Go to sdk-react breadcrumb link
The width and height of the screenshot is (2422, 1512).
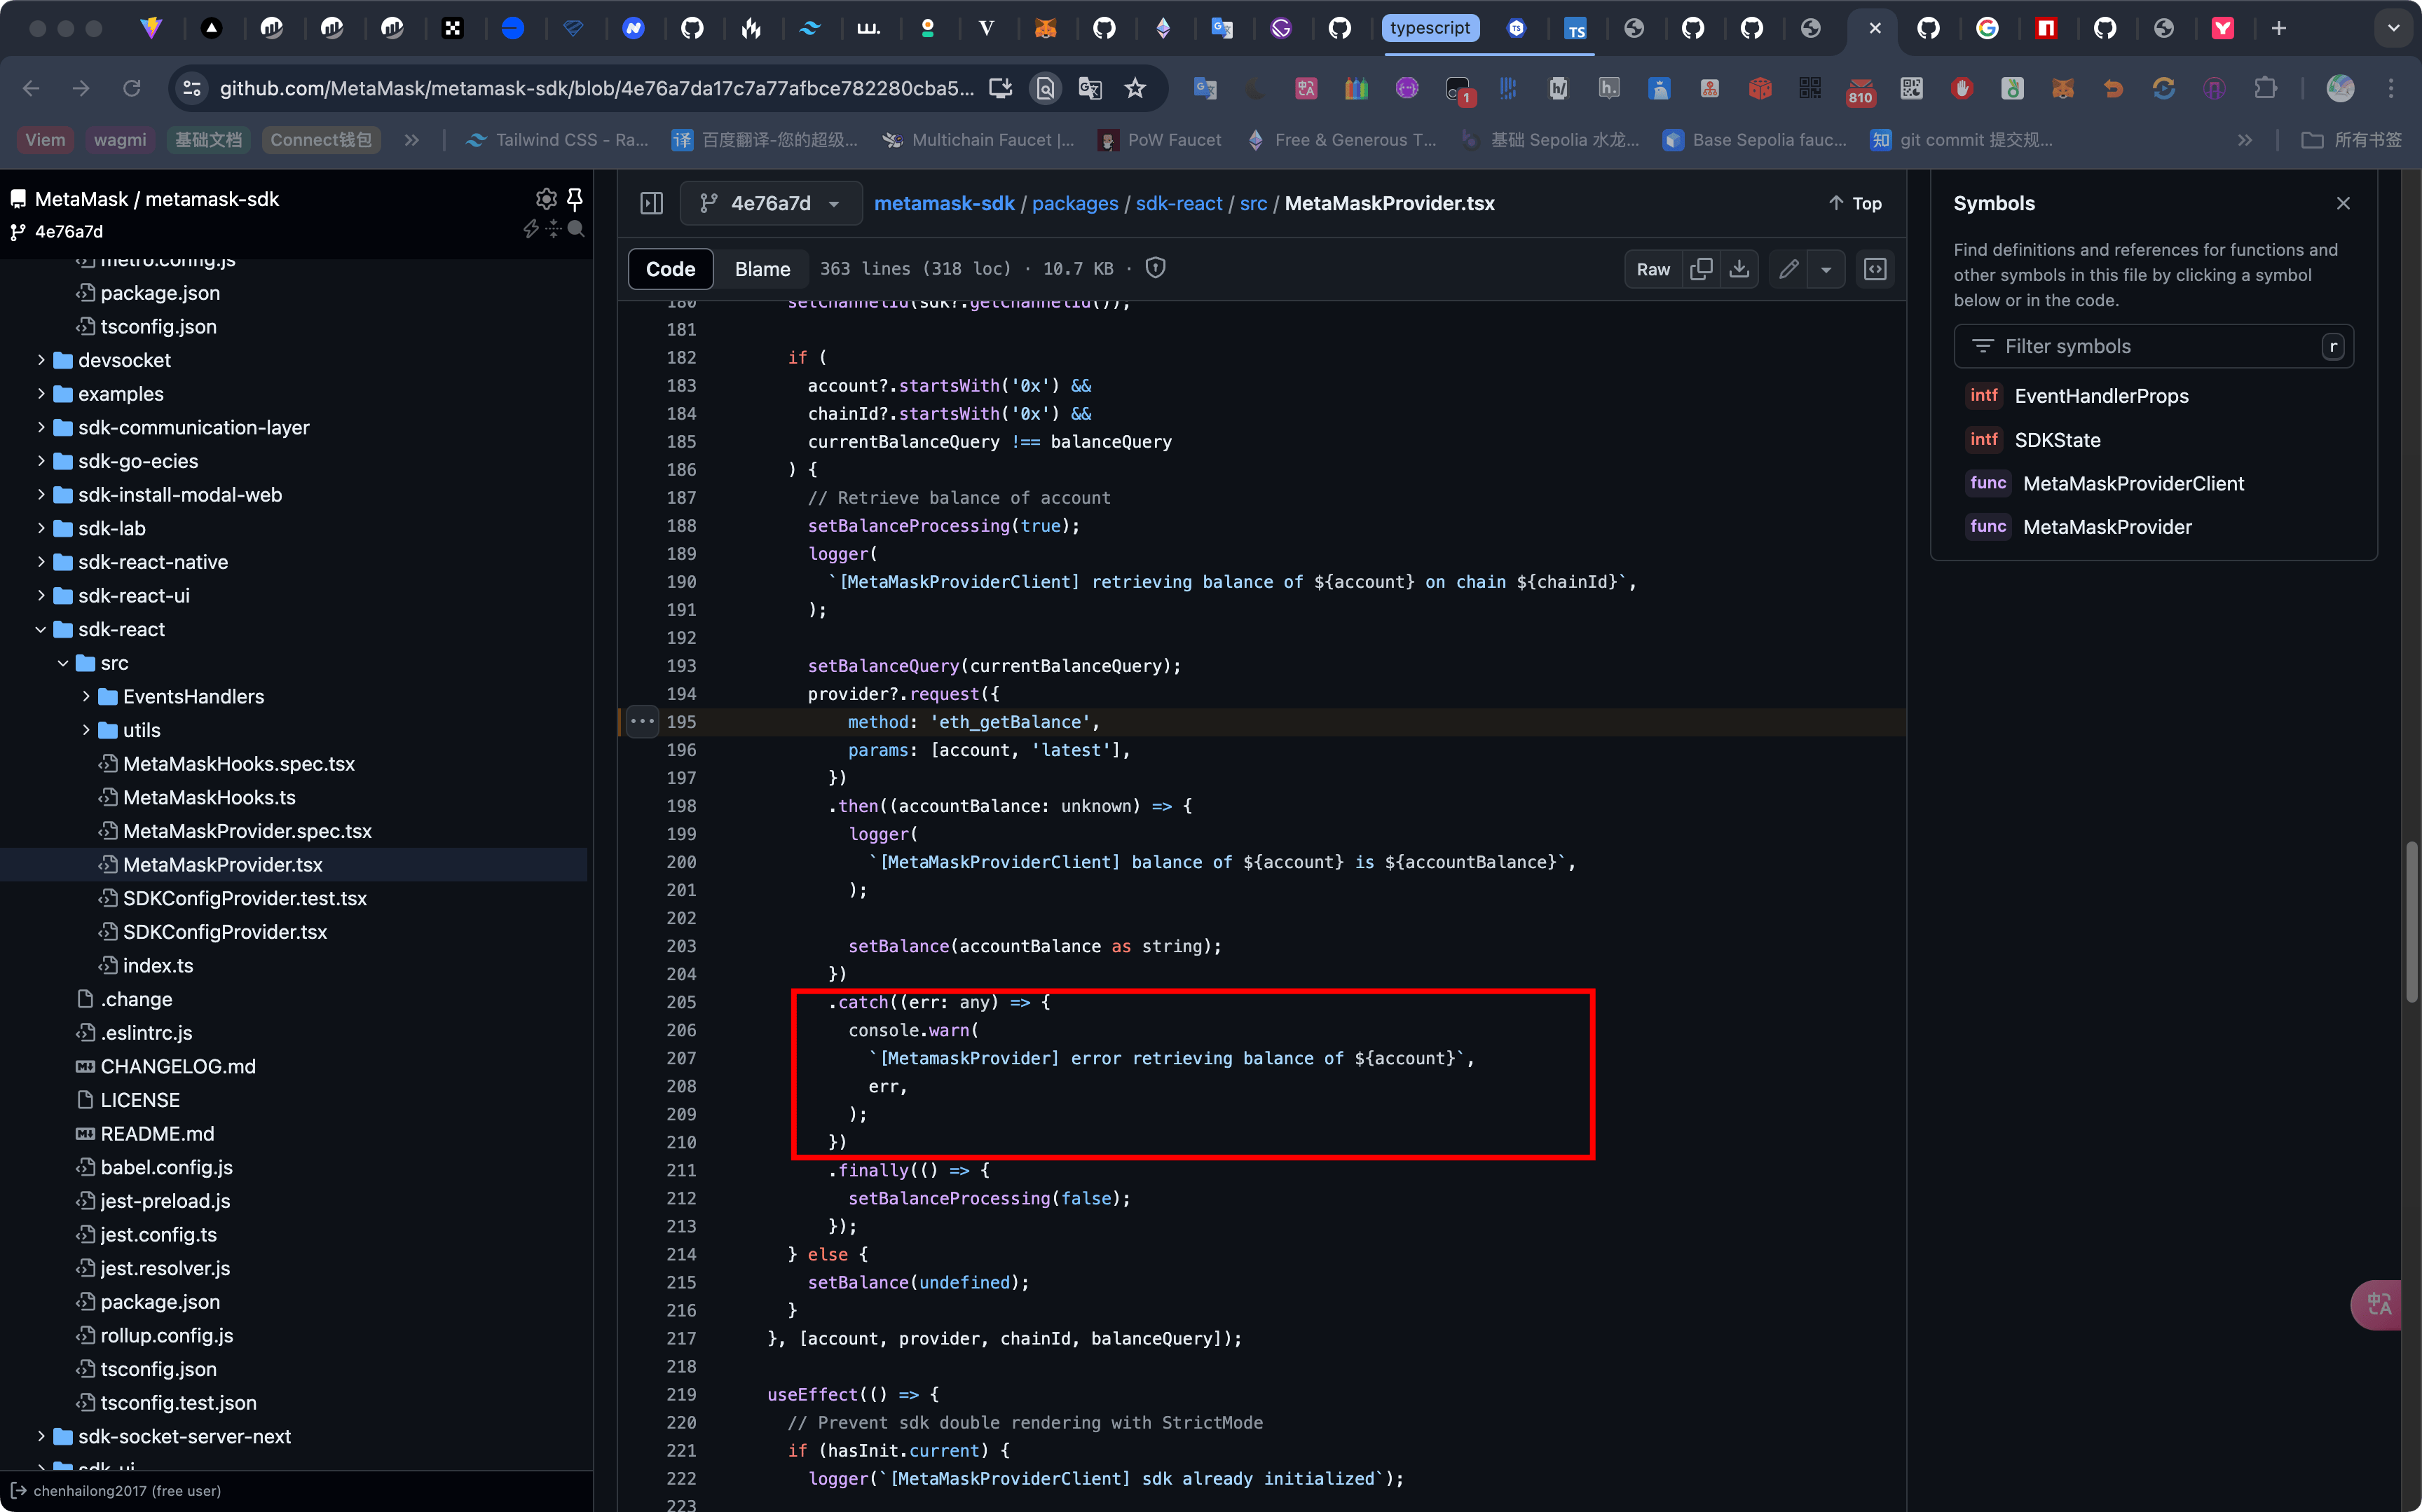(1179, 203)
